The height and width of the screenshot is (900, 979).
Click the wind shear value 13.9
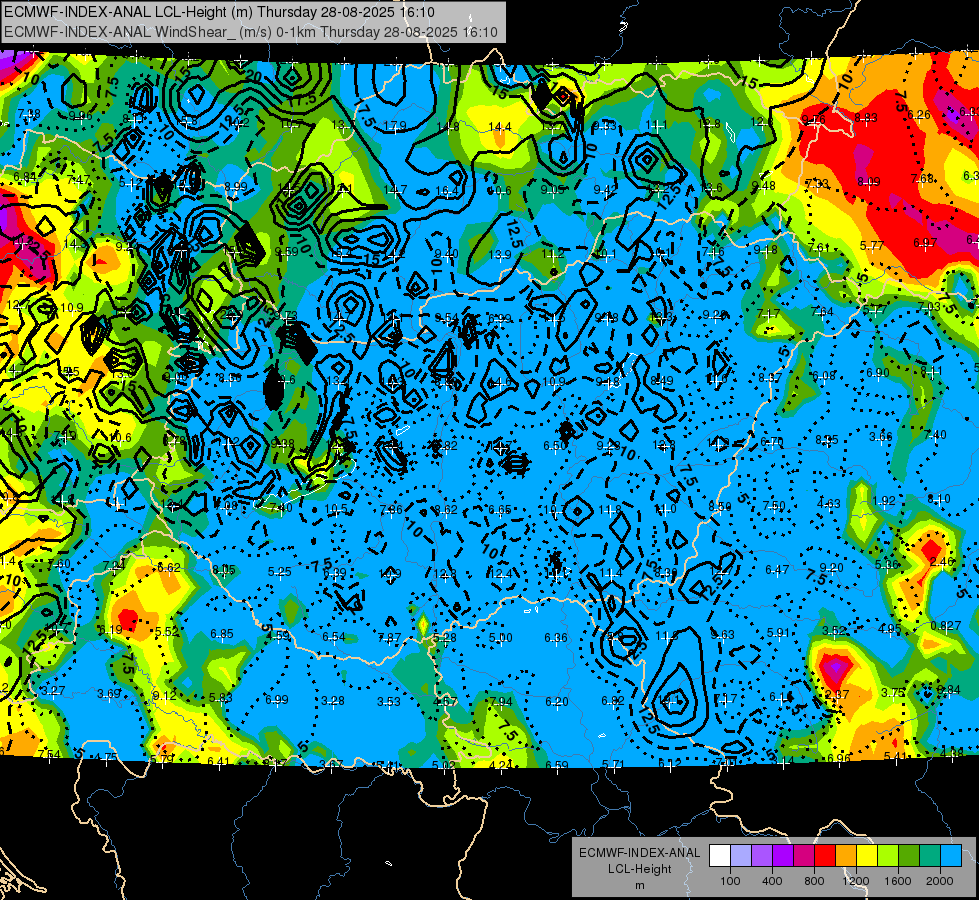click(x=499, y=254)
